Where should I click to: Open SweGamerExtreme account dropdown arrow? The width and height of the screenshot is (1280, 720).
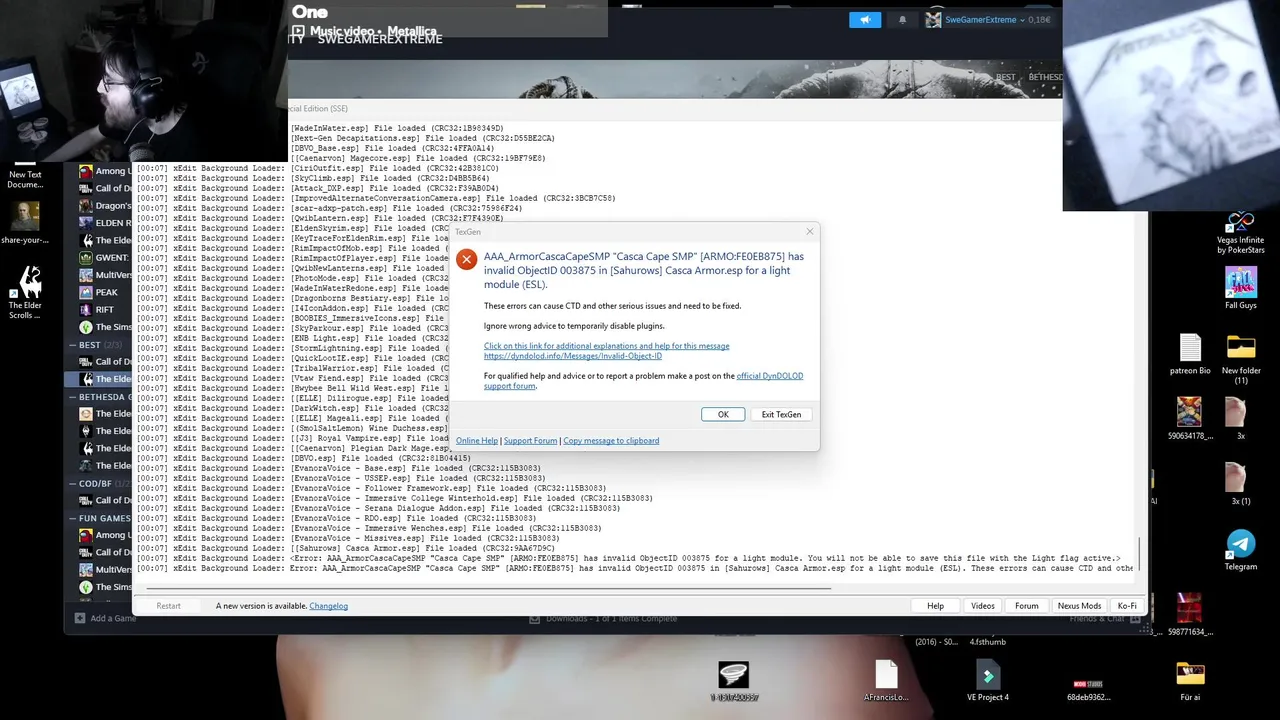coord(1022,20)
